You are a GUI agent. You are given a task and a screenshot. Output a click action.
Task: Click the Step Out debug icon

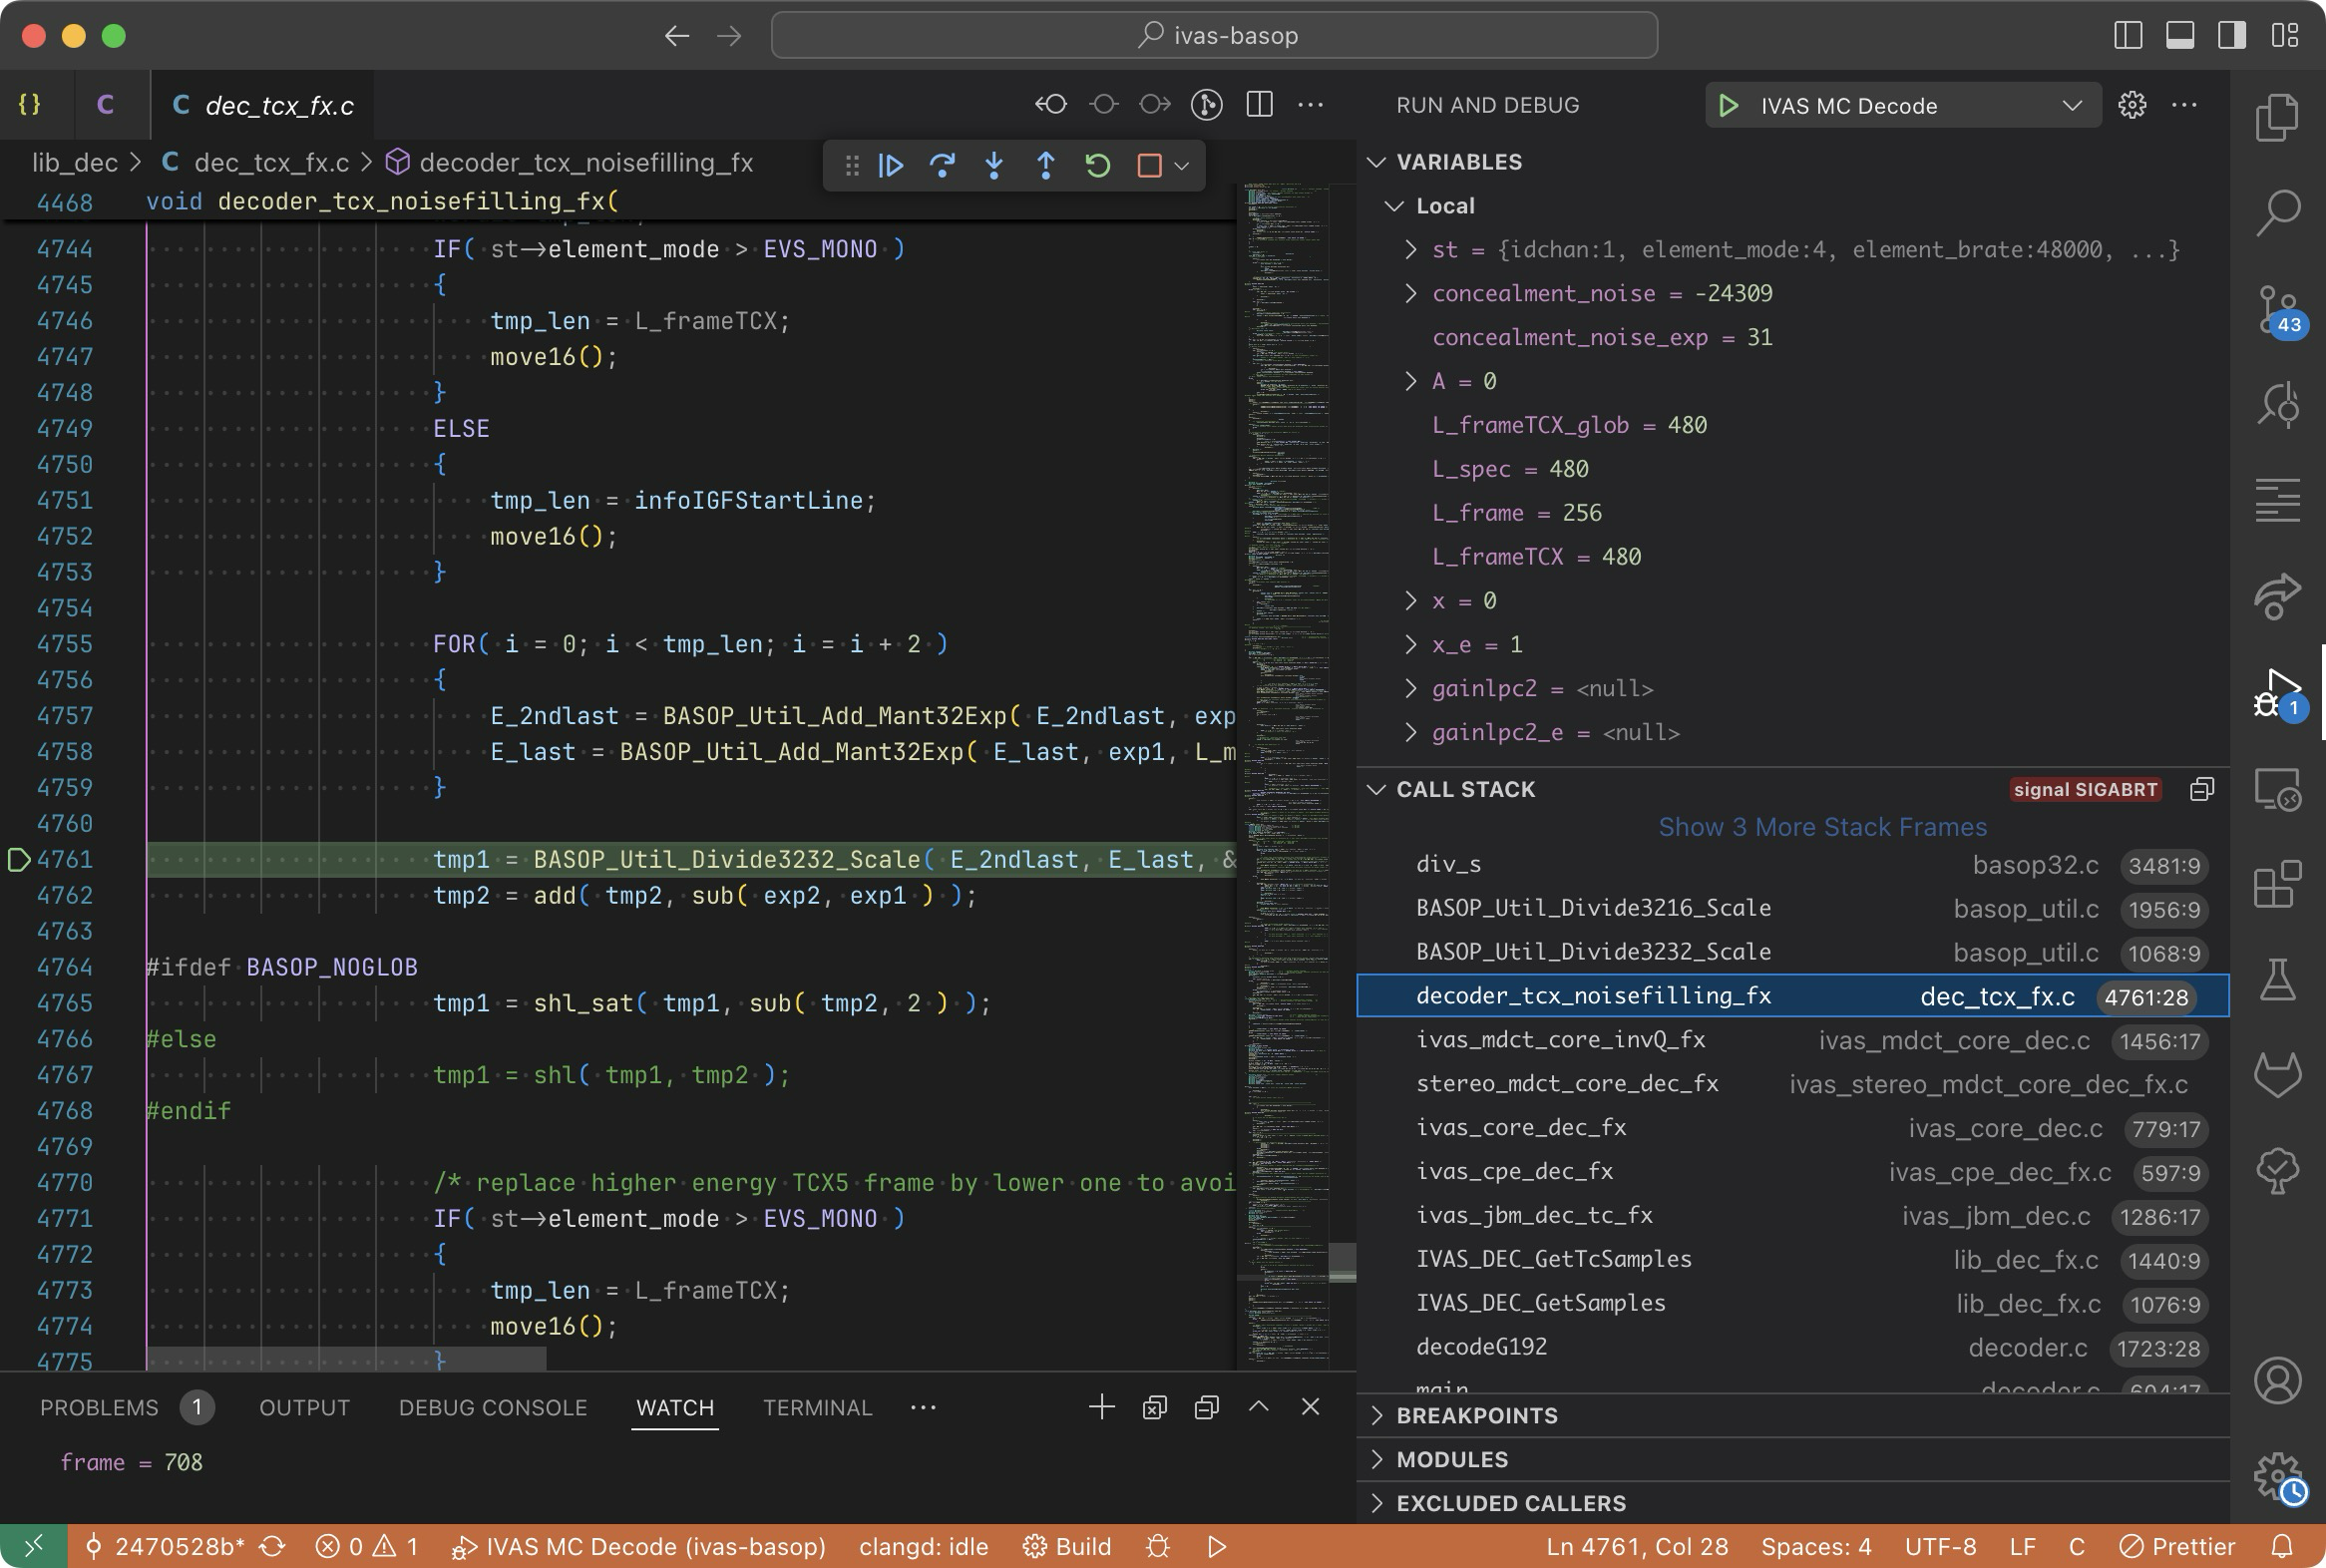[x=1046, y=165]
